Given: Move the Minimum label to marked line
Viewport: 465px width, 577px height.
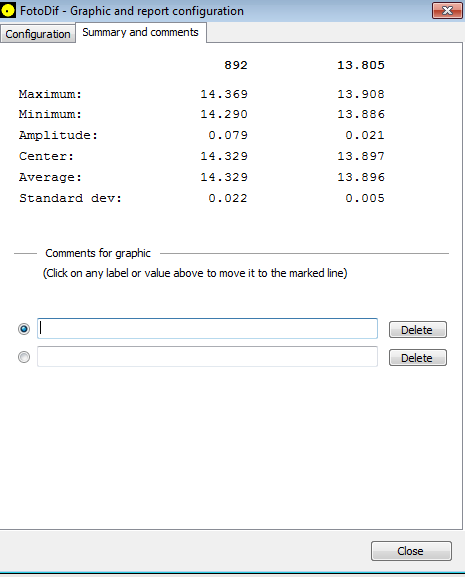Looking at the screenshot, I should (50, 114).
